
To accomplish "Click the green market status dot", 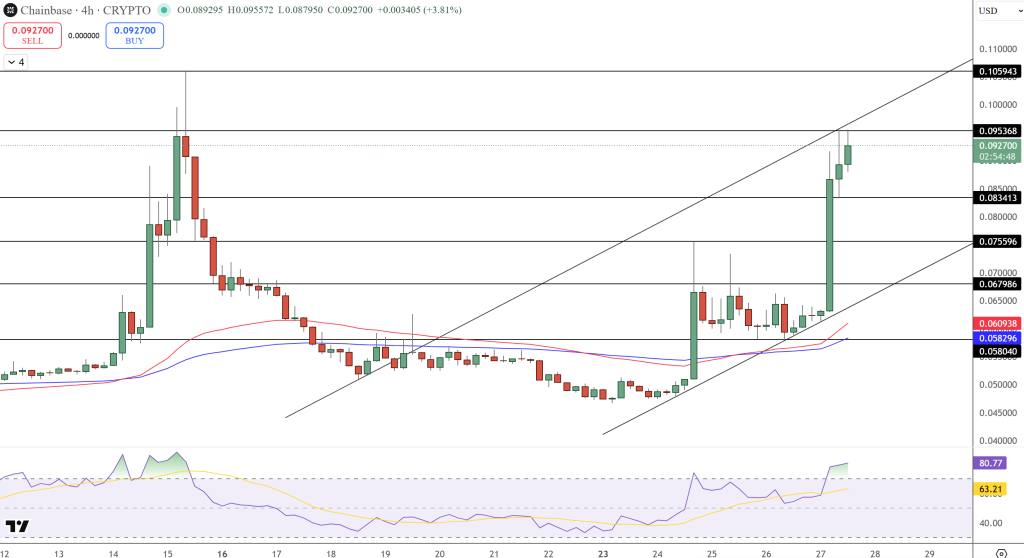I will pos(164,10).
